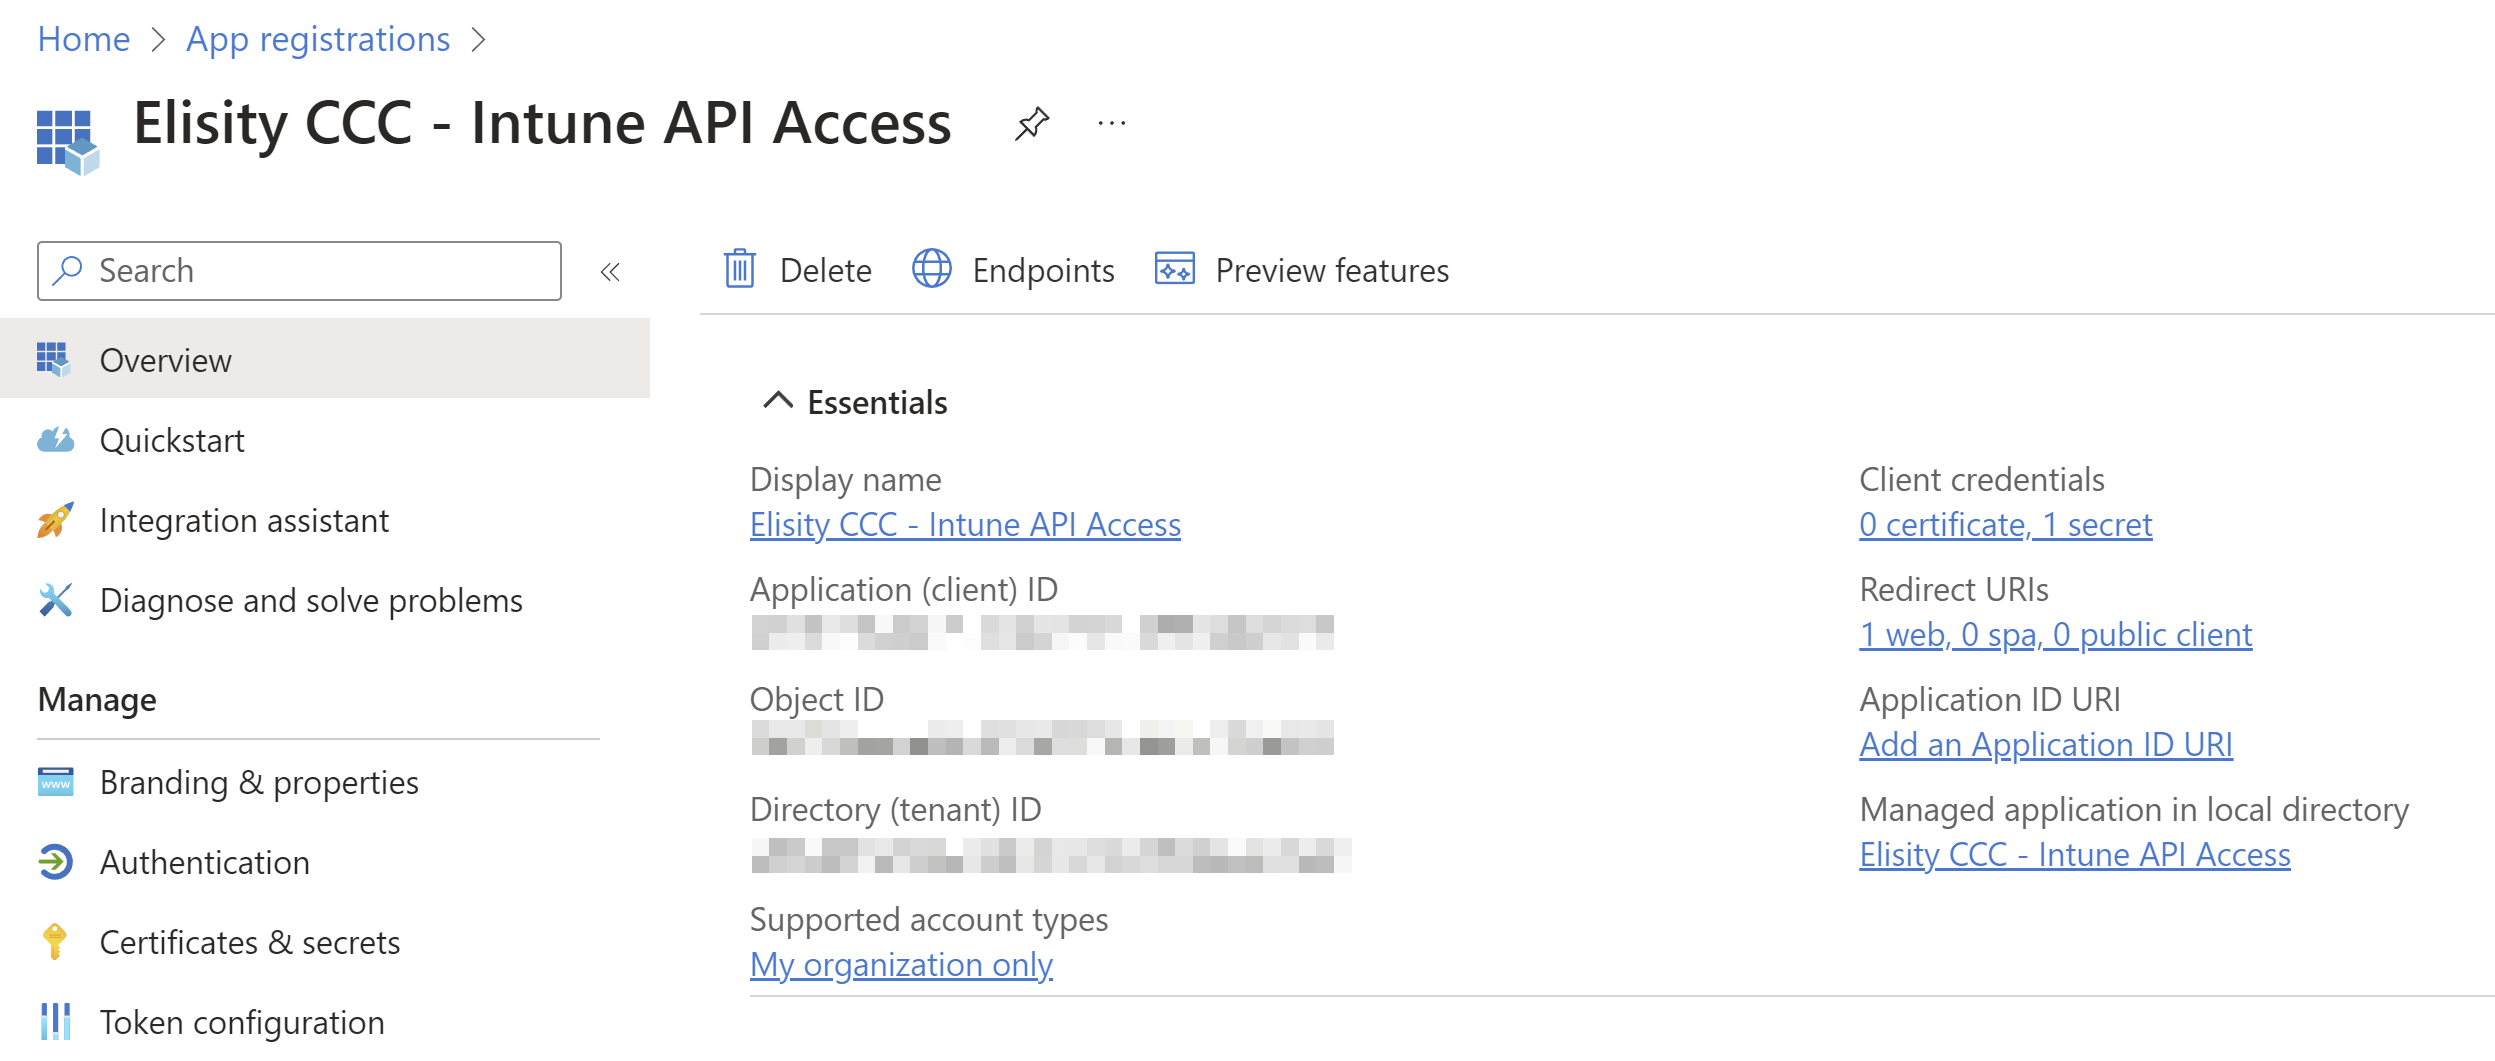The image size is (2495, 1061).
Task: Select the Overview menu item
Action: [x=166, y=360]
